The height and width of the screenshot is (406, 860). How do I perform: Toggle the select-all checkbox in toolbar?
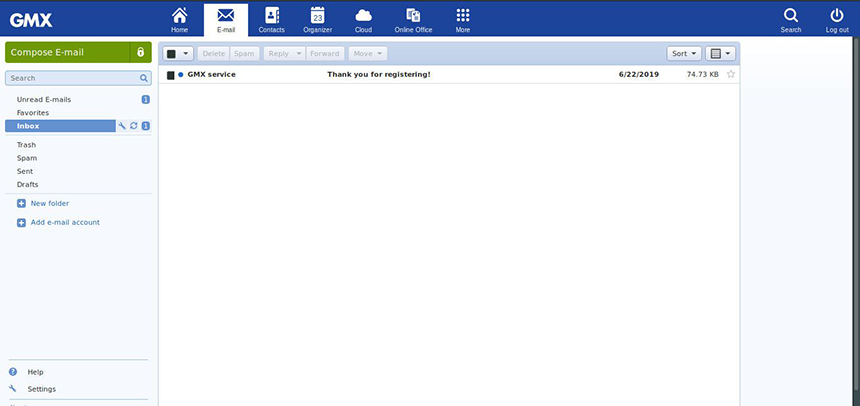click(171, 54)
